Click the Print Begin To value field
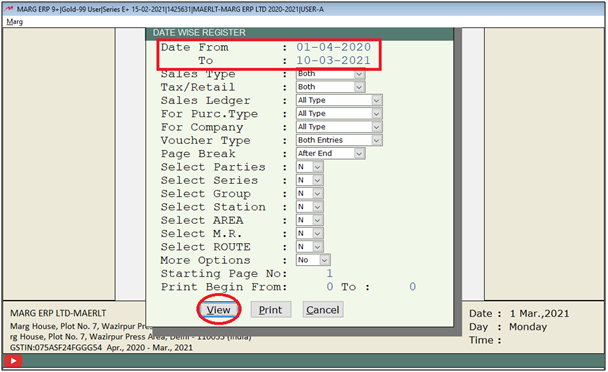The width and height of the screenshot is (608, 372). pyautogui.click(x=413, y=287)
